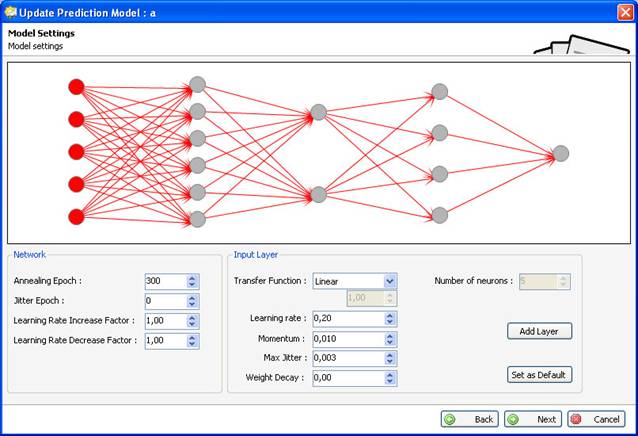The height and width of the screenshot is (436, 638).
Task: Adjust Learning Rate Decrease Factor spinner
Action: (x=192, y=340)
